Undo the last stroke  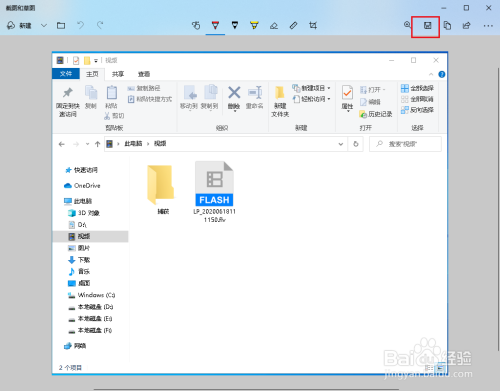81,25
